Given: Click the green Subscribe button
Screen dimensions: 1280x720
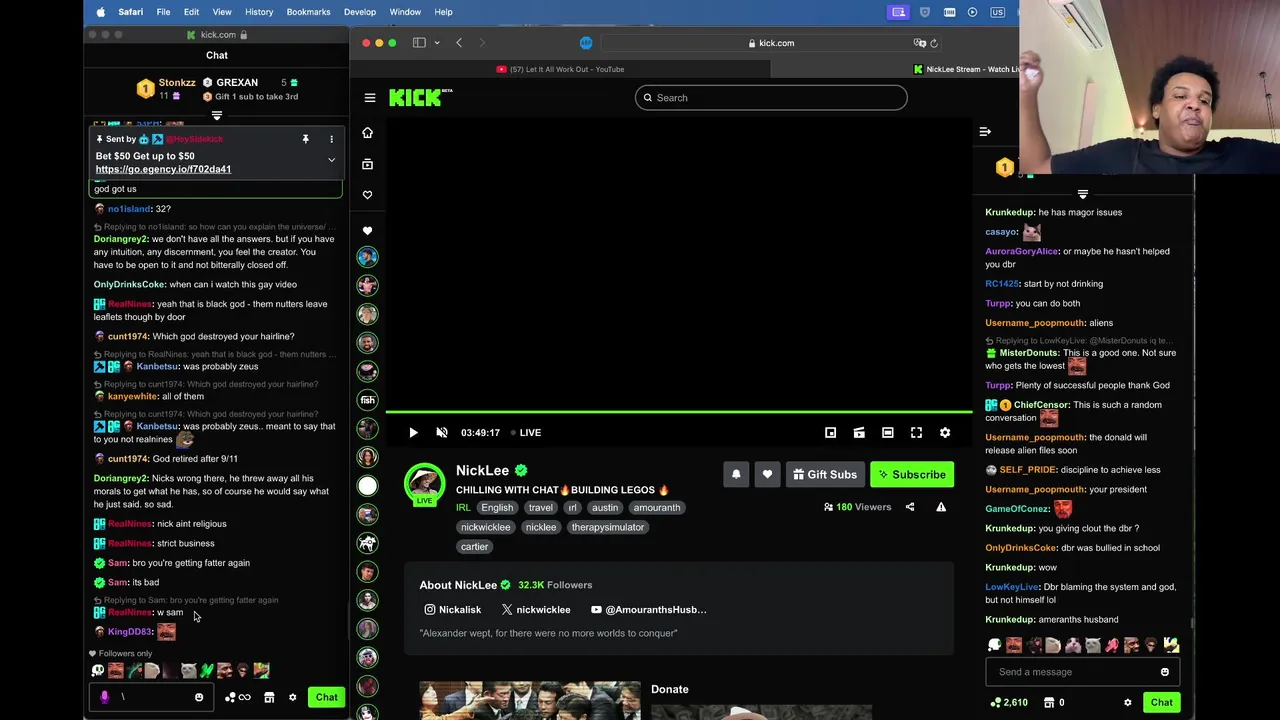Looking at the screenshot, I should point(912,475).
